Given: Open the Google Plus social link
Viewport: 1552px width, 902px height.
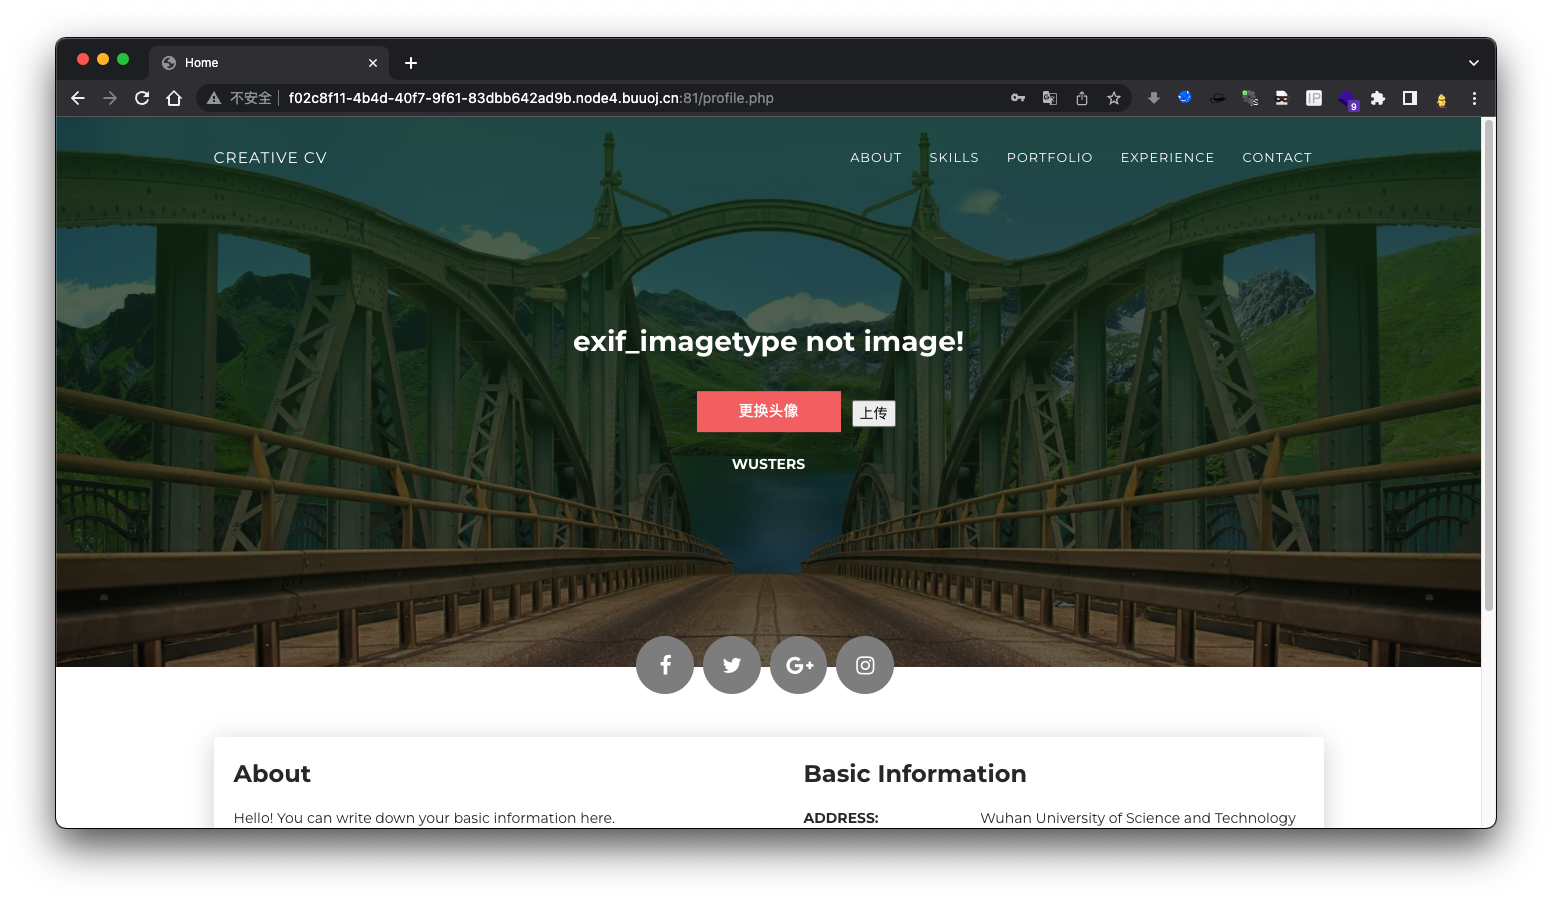Looking at the screenshot, I should click(799, 665).
